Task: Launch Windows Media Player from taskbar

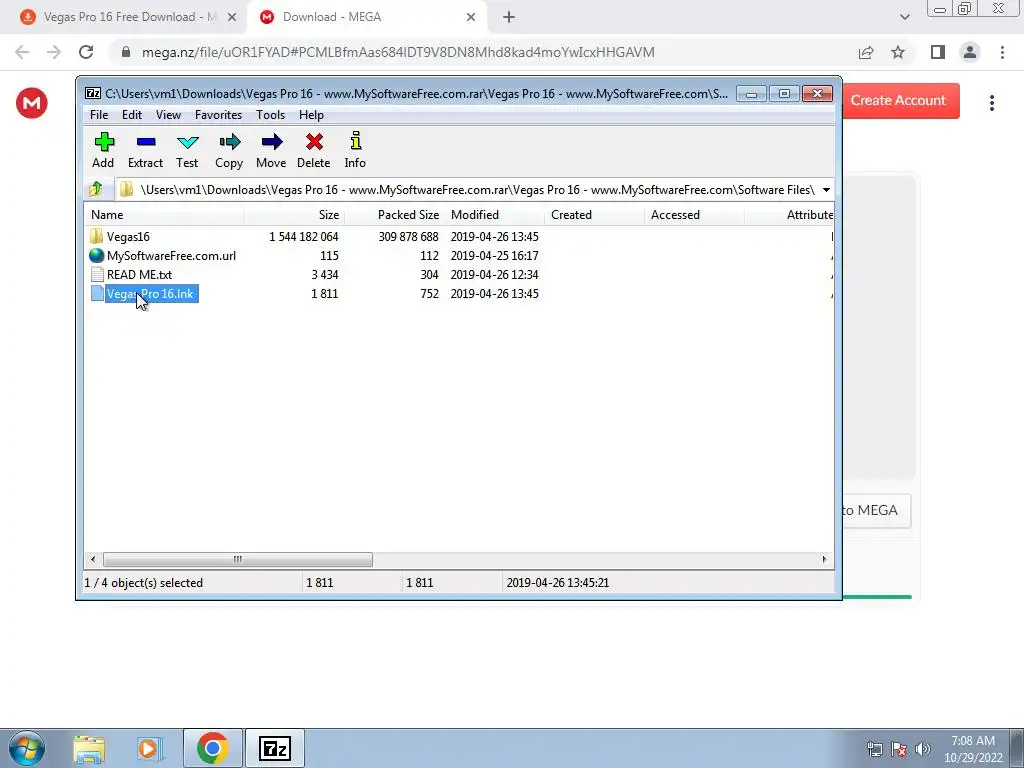Action: point(148,748)
